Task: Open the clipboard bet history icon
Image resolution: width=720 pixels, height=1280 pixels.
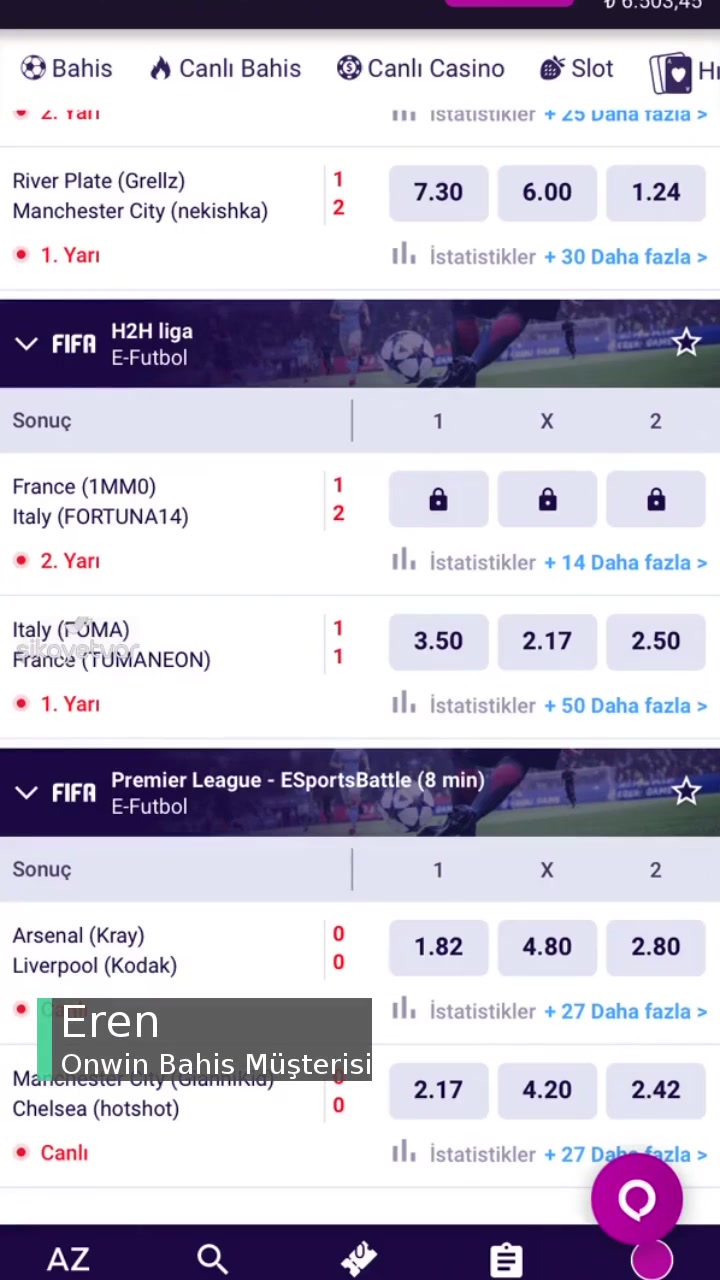Action: pos(506,1259)
